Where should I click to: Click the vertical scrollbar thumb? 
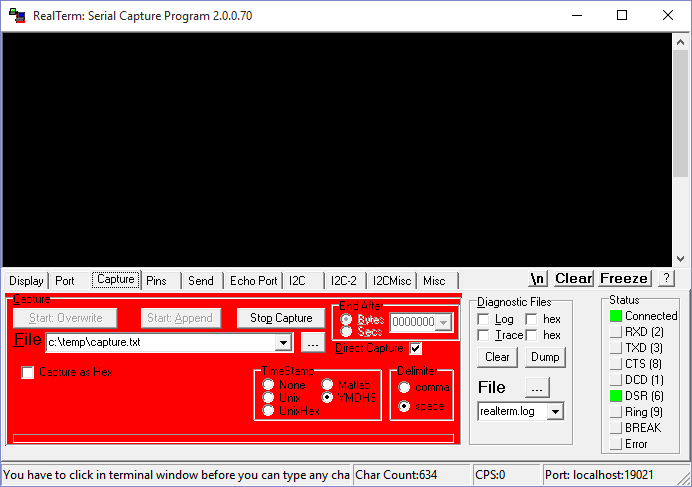tap(681, 113)
